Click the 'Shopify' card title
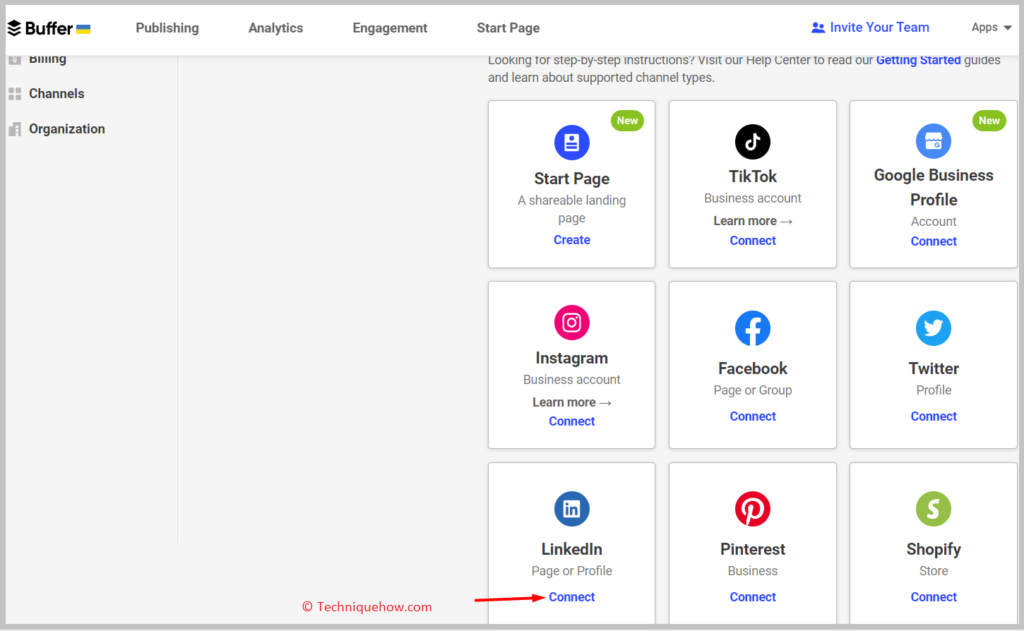This screenshot has width=1024, height=631. coord(933,549)
